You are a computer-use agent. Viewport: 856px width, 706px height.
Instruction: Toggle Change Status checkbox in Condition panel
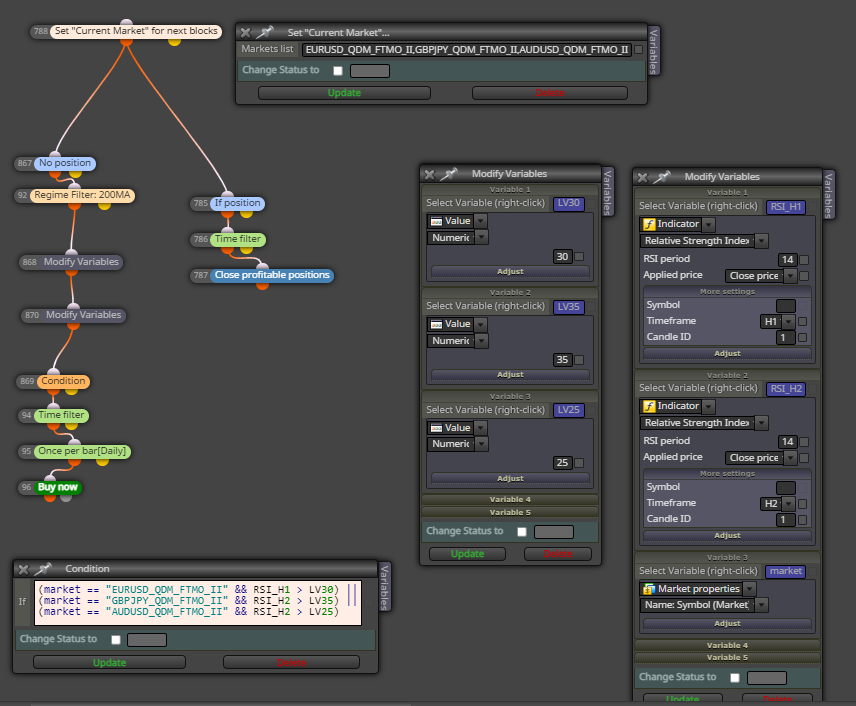point(116,640)
